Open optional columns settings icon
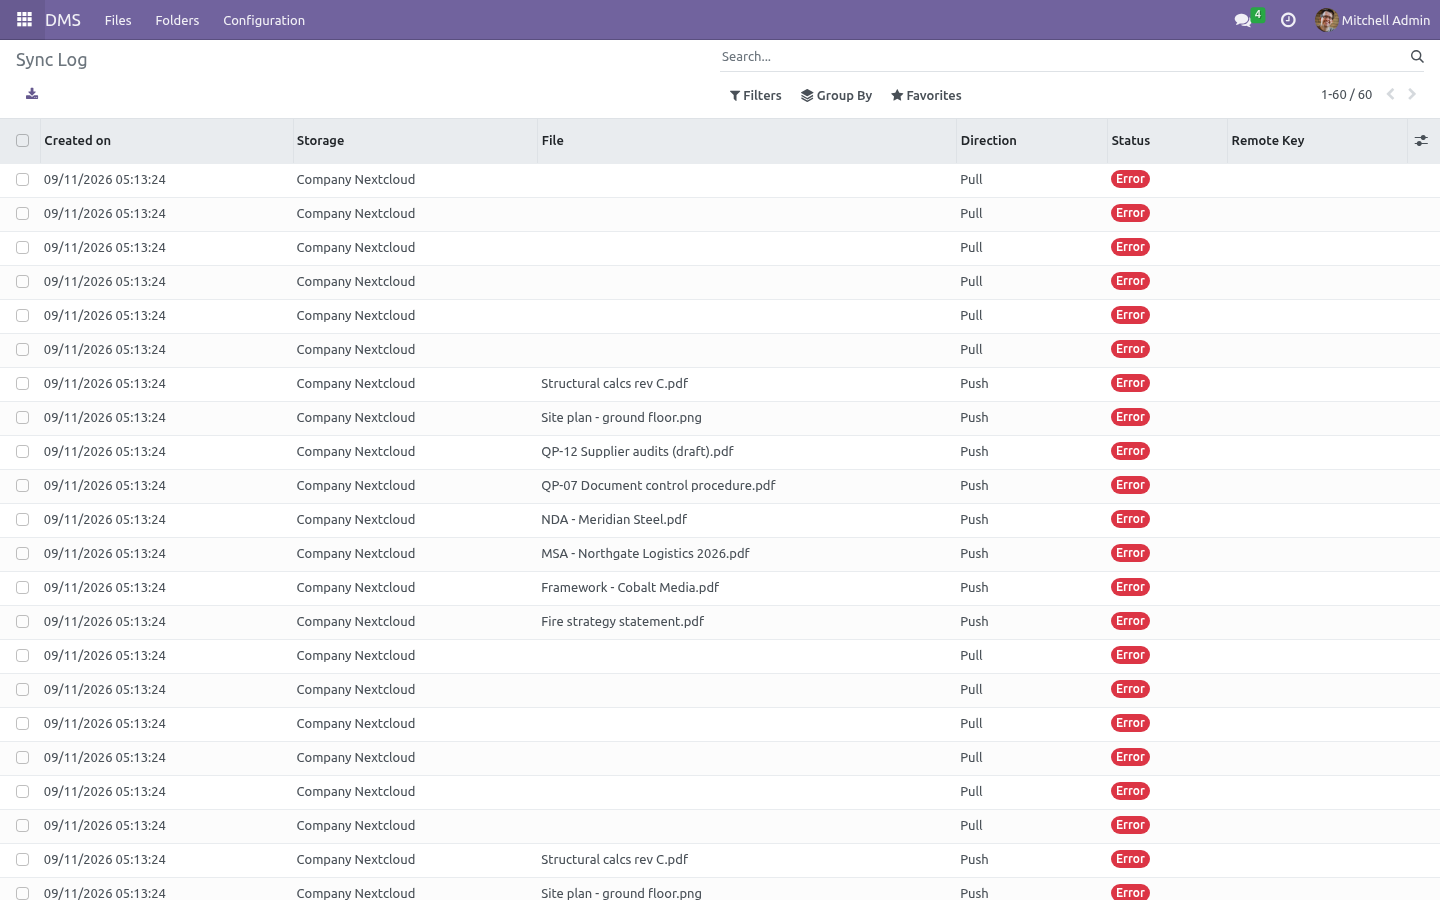The image size is (1440, 900). (x=1421, y=141)
